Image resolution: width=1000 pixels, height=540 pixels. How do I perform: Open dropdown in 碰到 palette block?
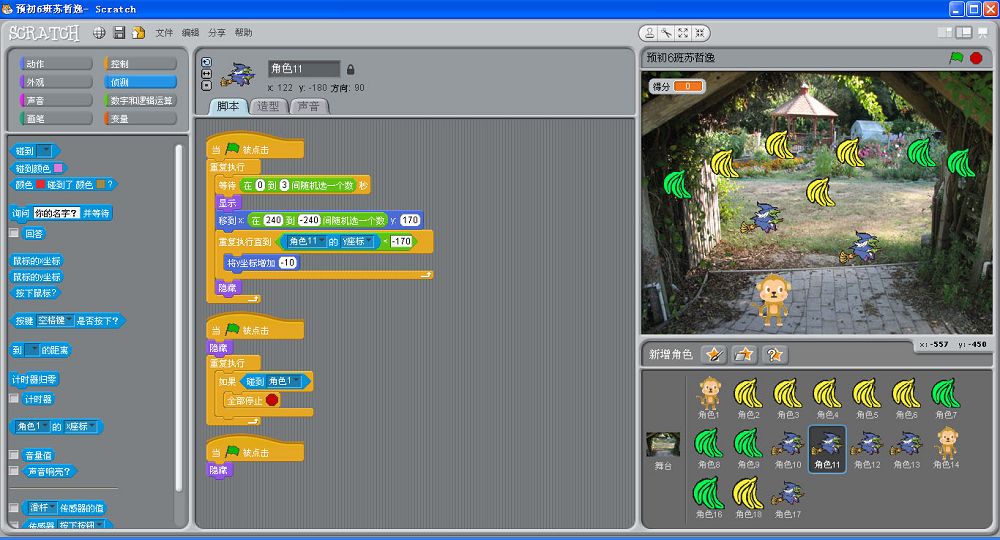click(44, 151)
